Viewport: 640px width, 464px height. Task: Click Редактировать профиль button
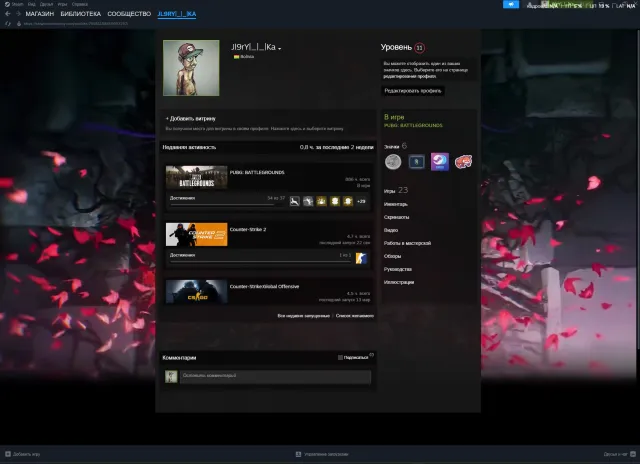413,91
